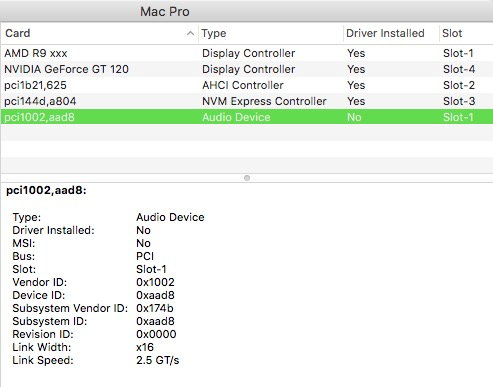
Task: Click the Revision ID value 0x0000
Action: point(156,334)
